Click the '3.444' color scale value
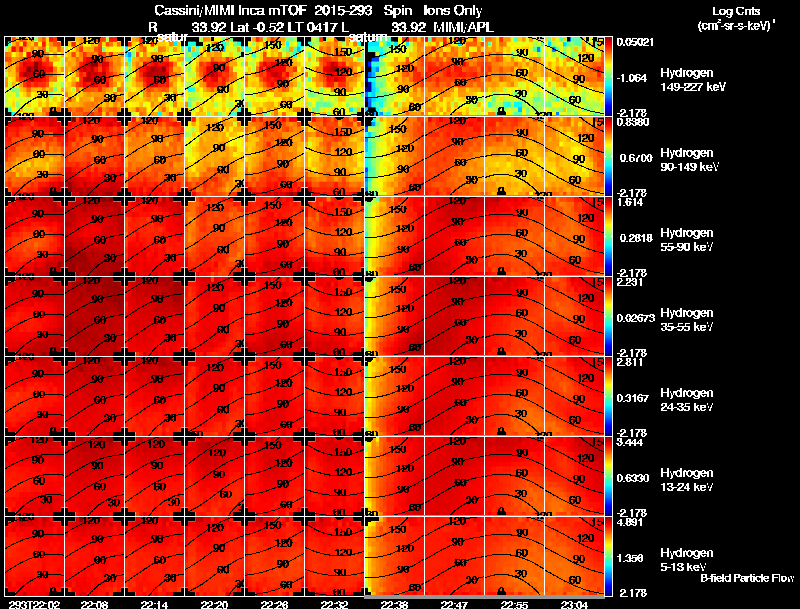 [x=630, y=442]
